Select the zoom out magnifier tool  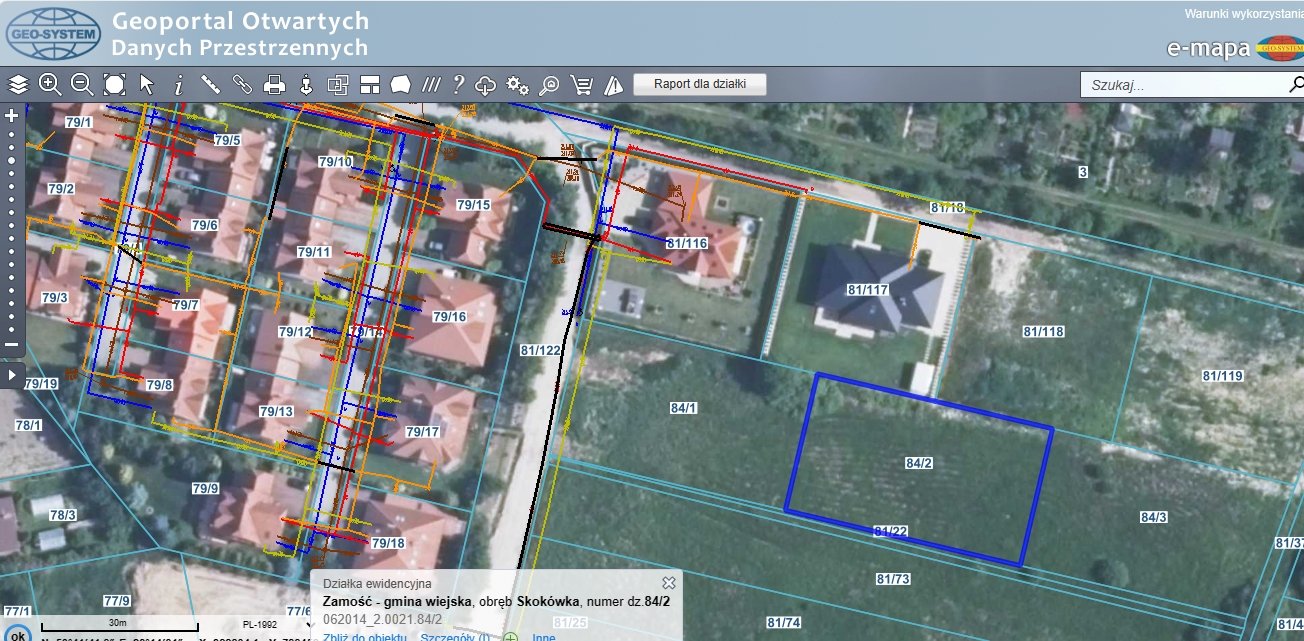pyautogui.click(x=82, y=85)
